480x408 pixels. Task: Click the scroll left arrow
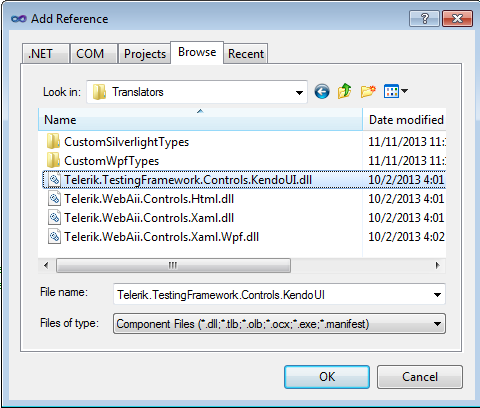point(46,265)
